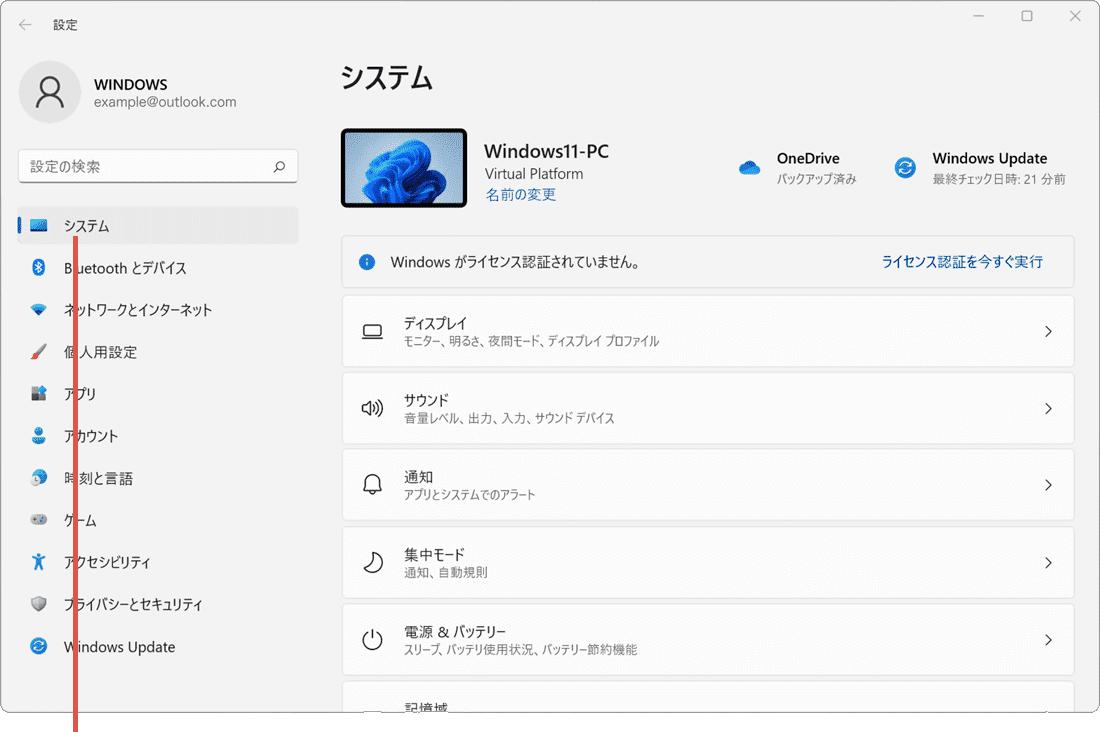Image resolution: width=1100 pixels, height=732 pixels.
Task: Click the 設定の検索 search box
Action: pos(157,166)
